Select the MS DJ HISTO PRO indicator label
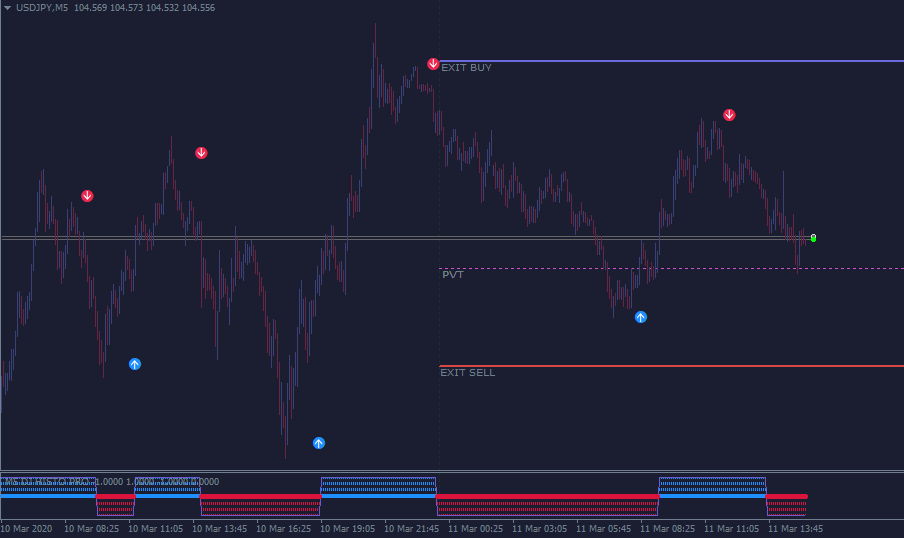 (48, 482)
